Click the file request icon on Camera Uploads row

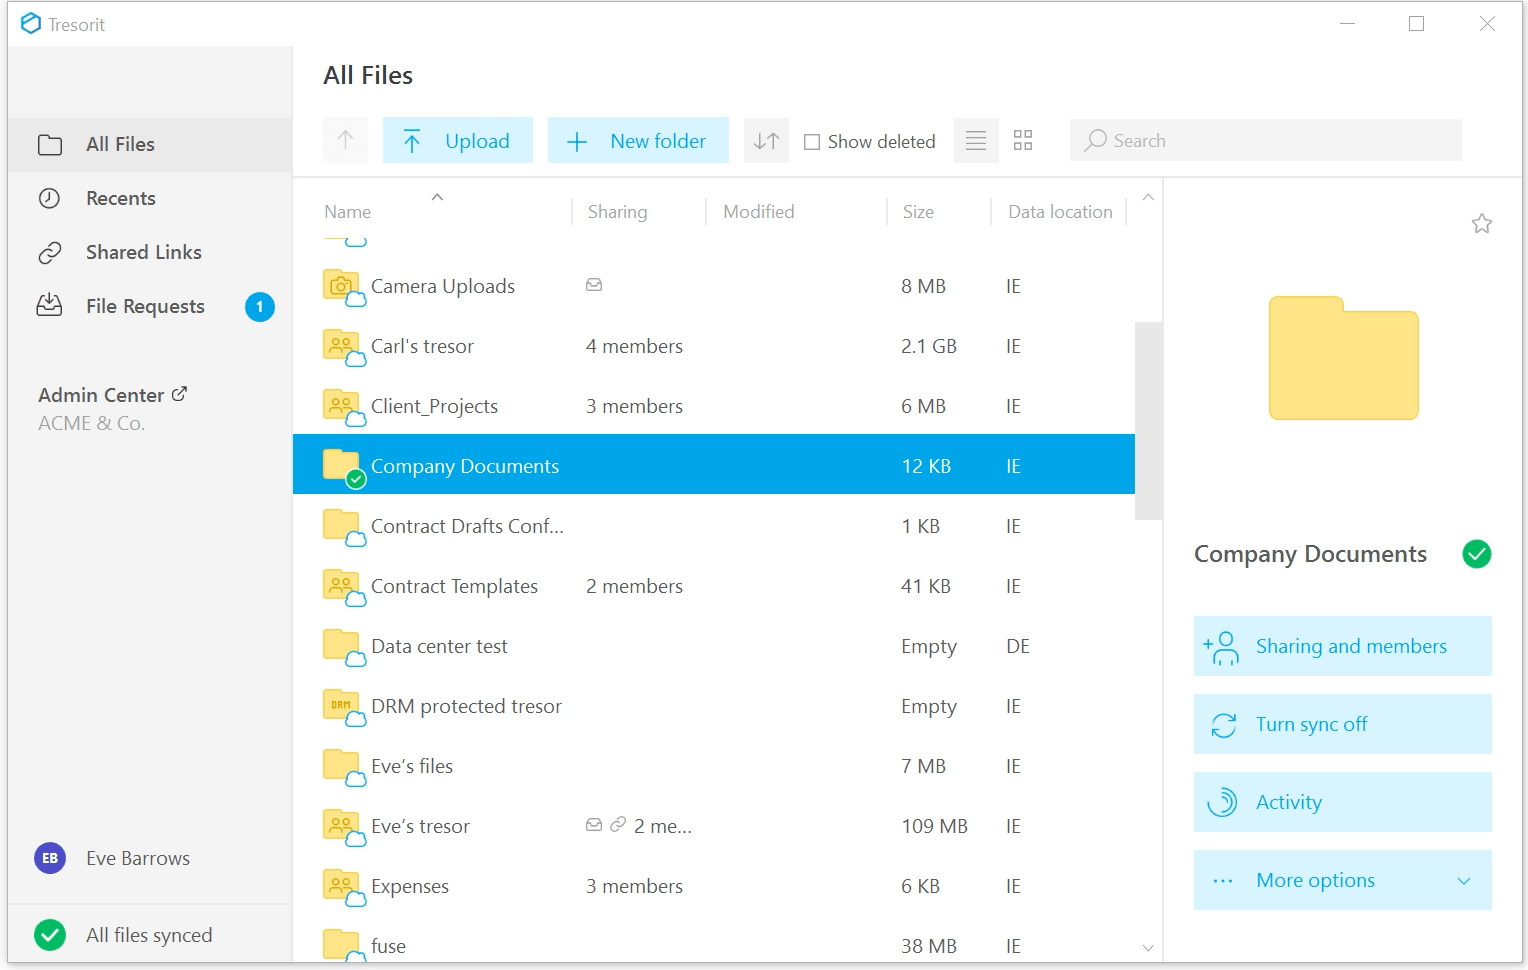tap(594, 285)
